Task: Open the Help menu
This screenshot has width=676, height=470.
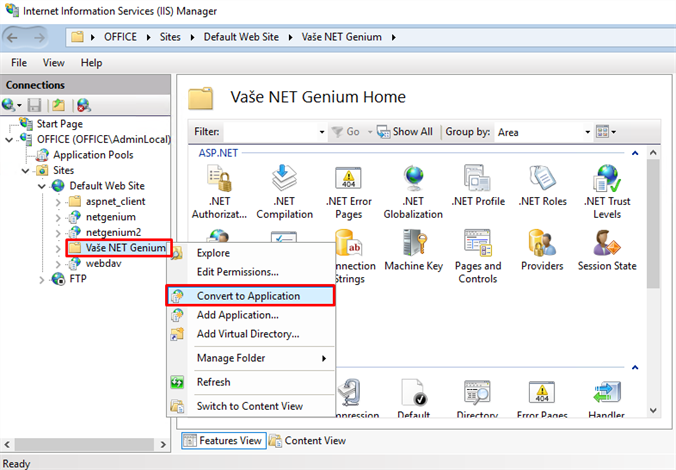Action: click(x=91, y=63)
